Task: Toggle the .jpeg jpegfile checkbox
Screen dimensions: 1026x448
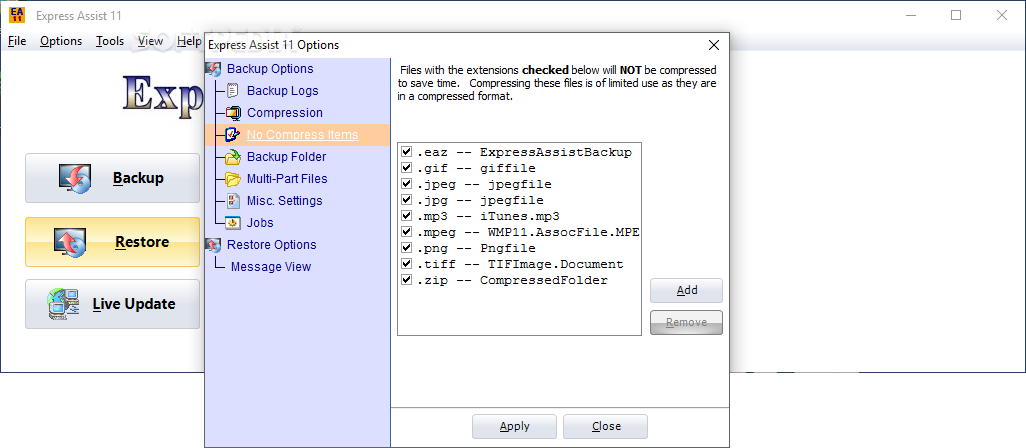Action: click(406, 184)
